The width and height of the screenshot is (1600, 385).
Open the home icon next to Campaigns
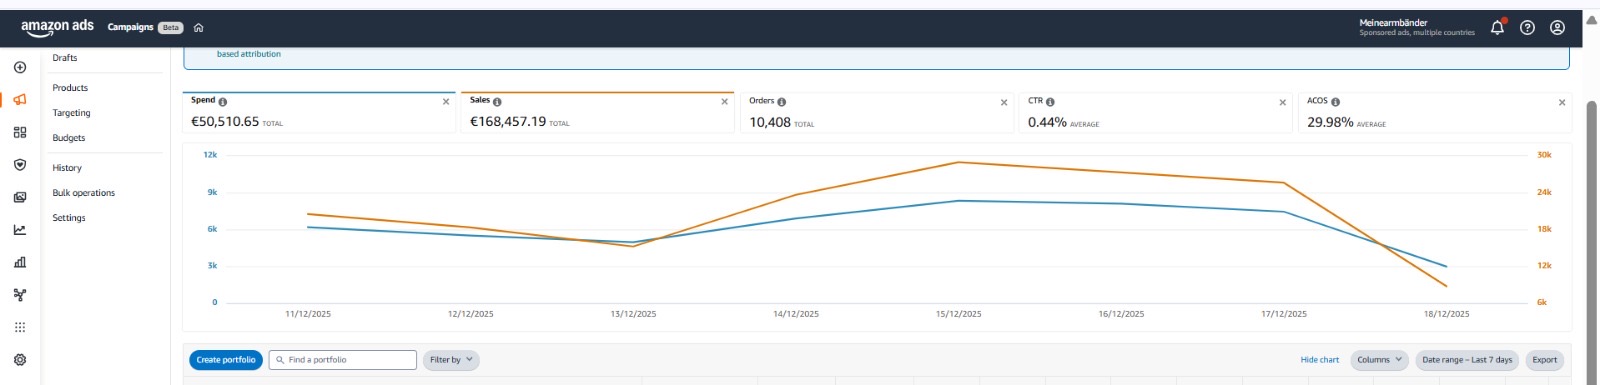click(198, 28)
